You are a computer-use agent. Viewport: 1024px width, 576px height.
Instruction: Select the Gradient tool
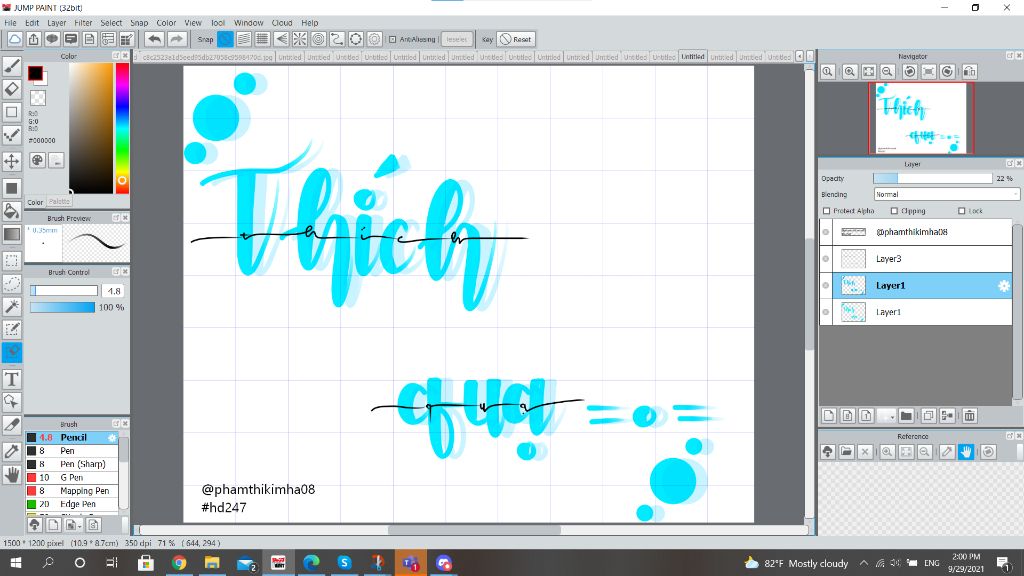12,234
